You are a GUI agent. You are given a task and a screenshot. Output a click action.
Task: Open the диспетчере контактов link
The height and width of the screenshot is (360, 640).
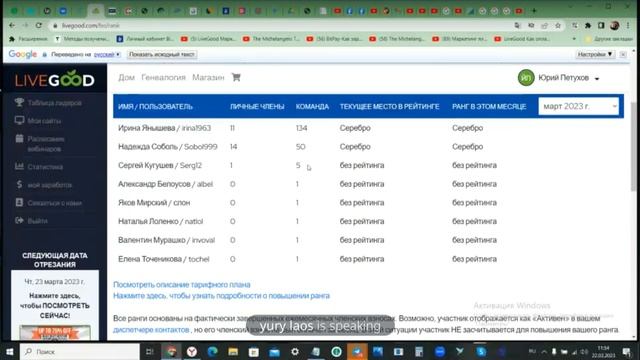click(x=151, y=329)
